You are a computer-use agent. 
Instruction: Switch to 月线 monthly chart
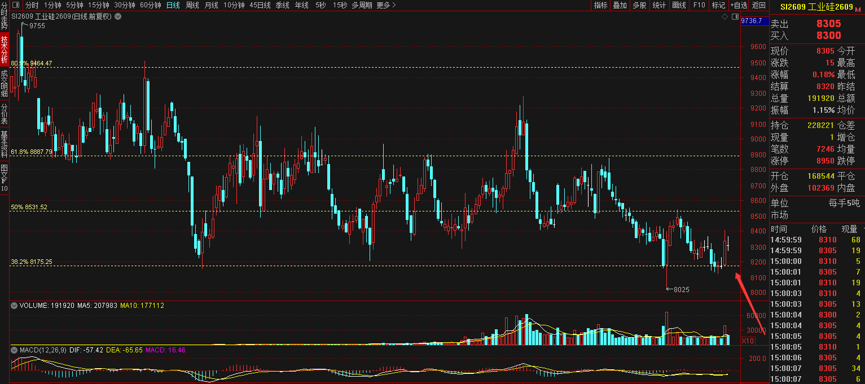tap(211, 5)
